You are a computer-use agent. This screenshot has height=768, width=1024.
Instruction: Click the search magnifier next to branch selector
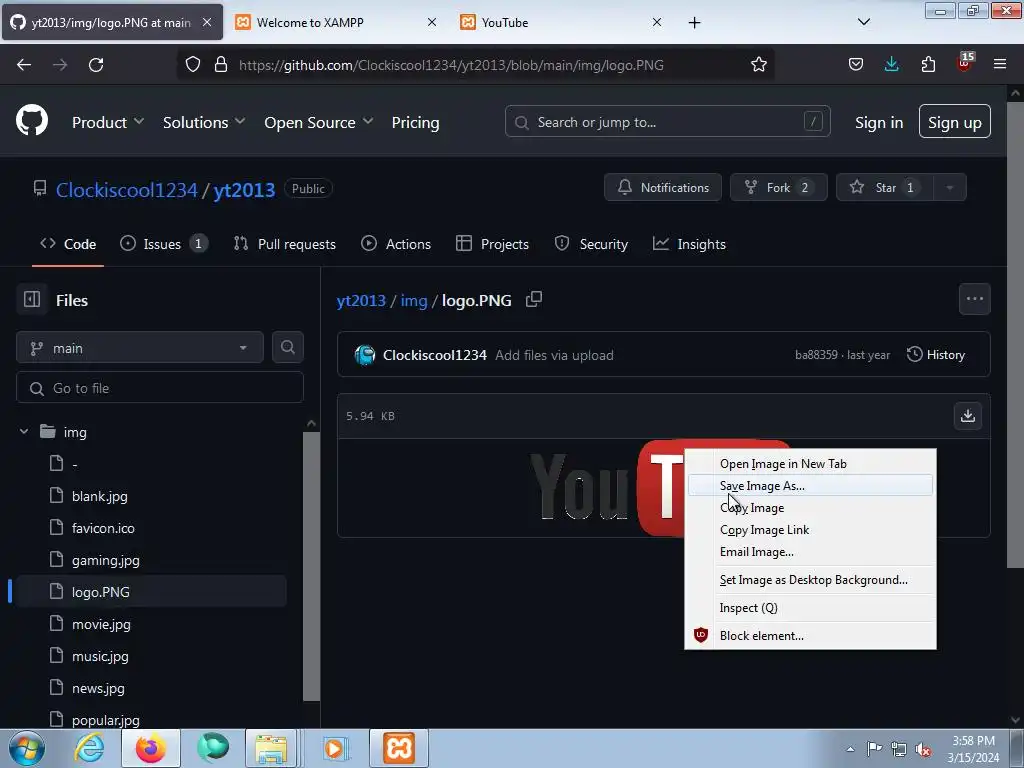tap(287, 347)
